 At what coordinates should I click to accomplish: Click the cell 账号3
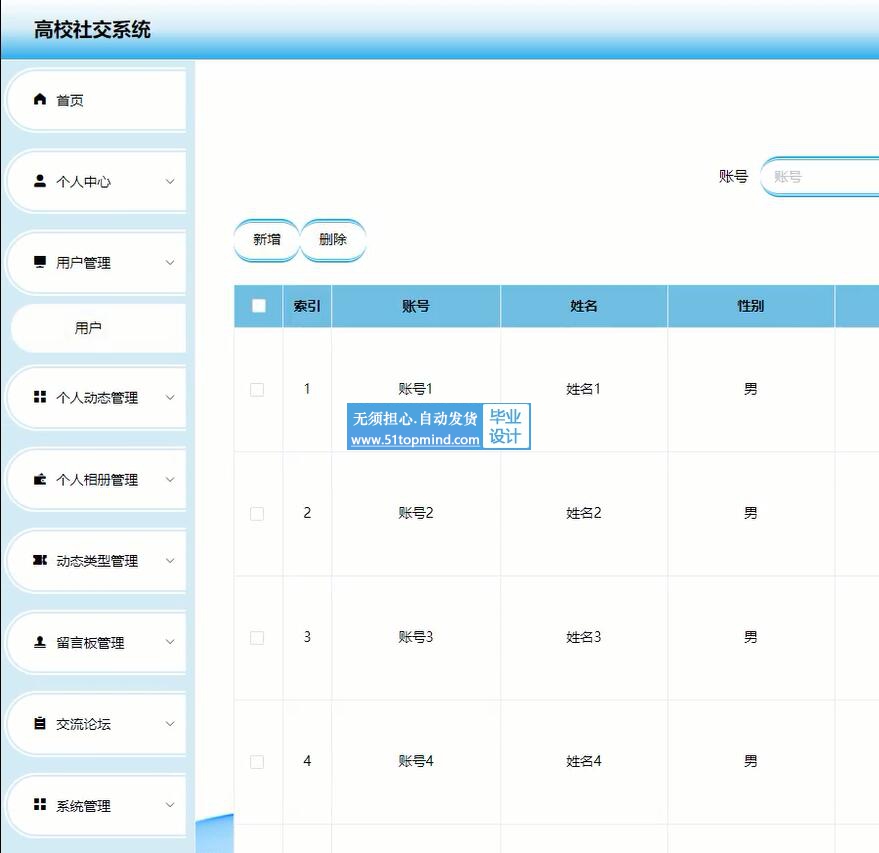[x=415, y=637]
